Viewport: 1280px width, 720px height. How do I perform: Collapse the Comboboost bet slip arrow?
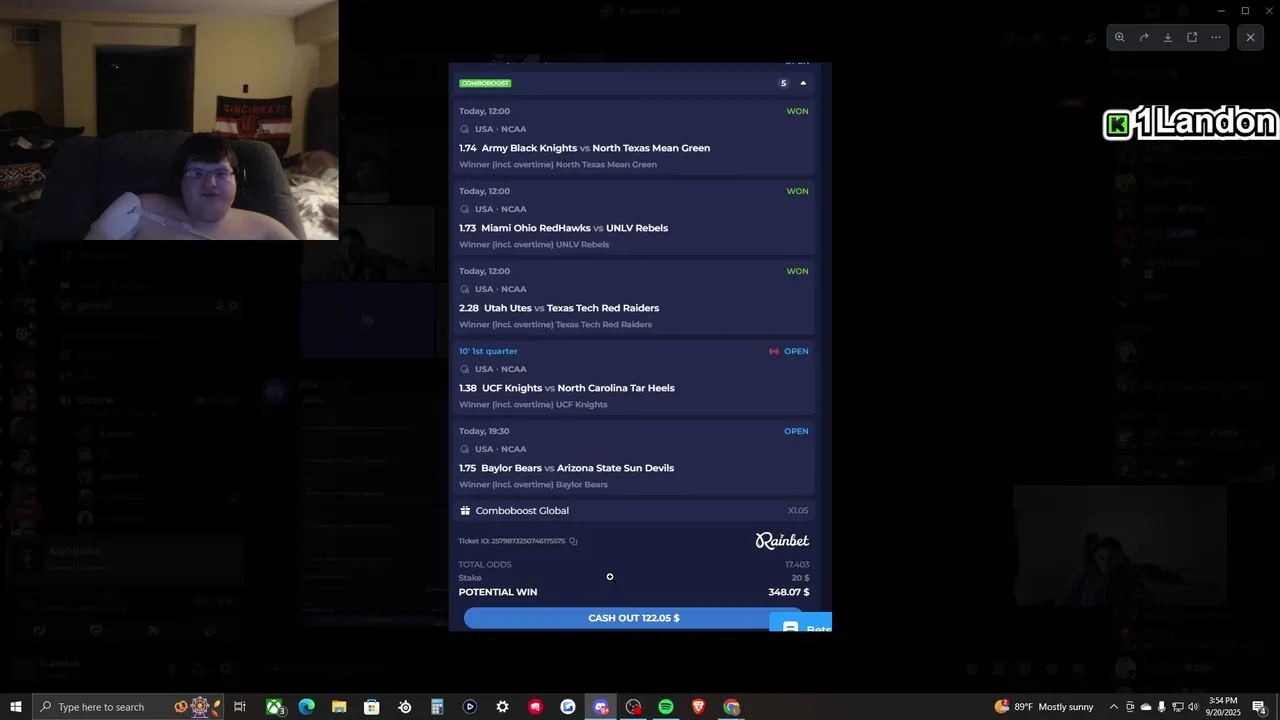click(x=803, y=83)
